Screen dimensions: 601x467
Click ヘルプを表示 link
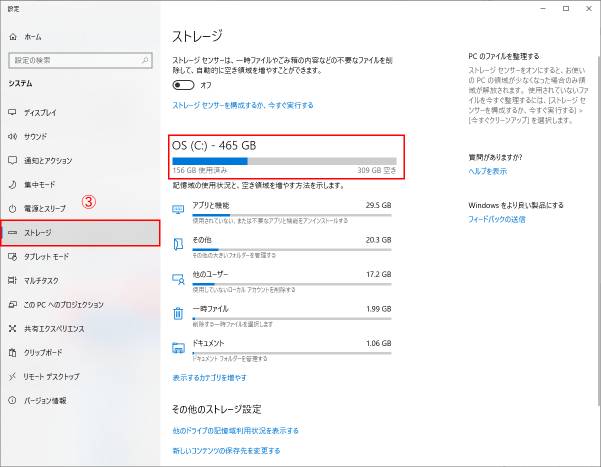click(x=488, y=171)
